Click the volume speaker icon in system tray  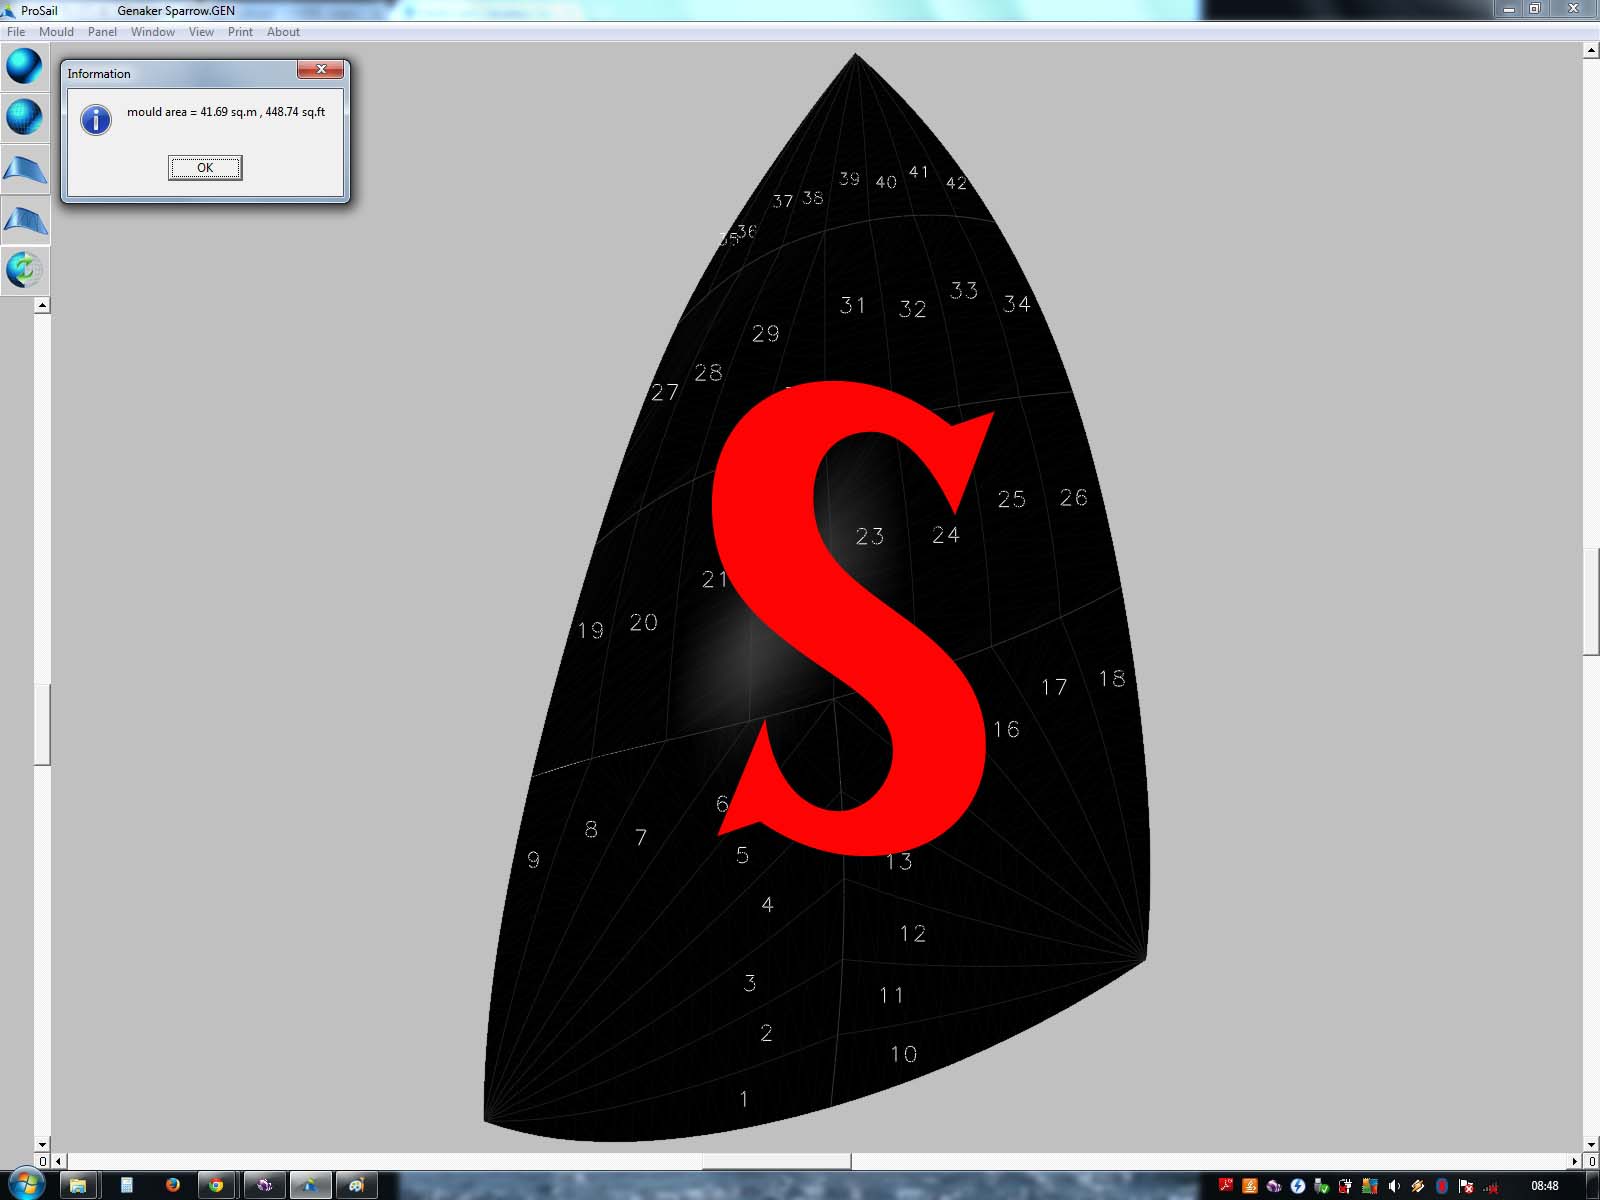1394,1186
